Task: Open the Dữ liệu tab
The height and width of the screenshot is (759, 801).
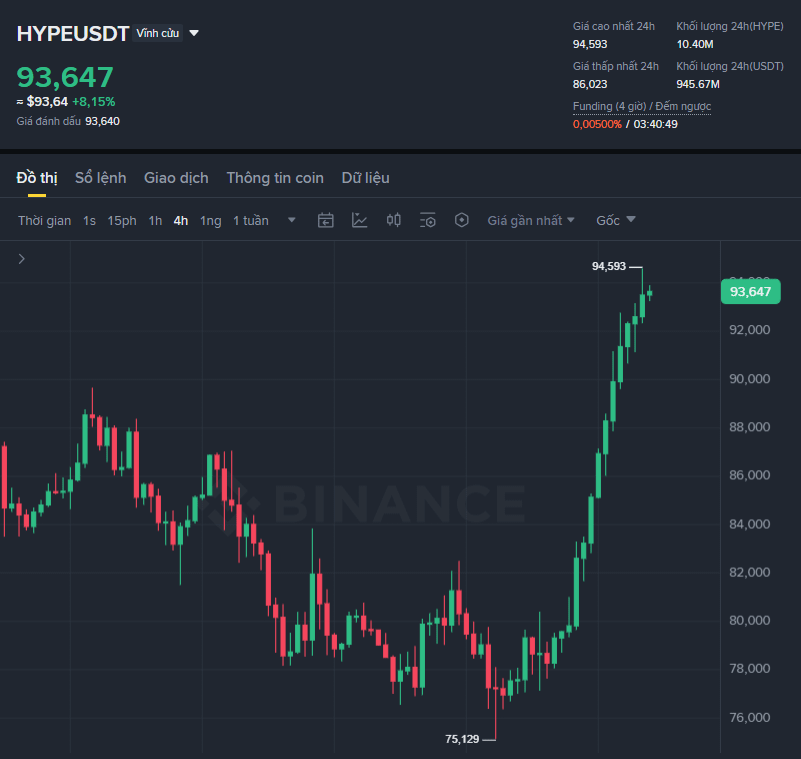Action: pyautogui.click(x=365, y=178)
